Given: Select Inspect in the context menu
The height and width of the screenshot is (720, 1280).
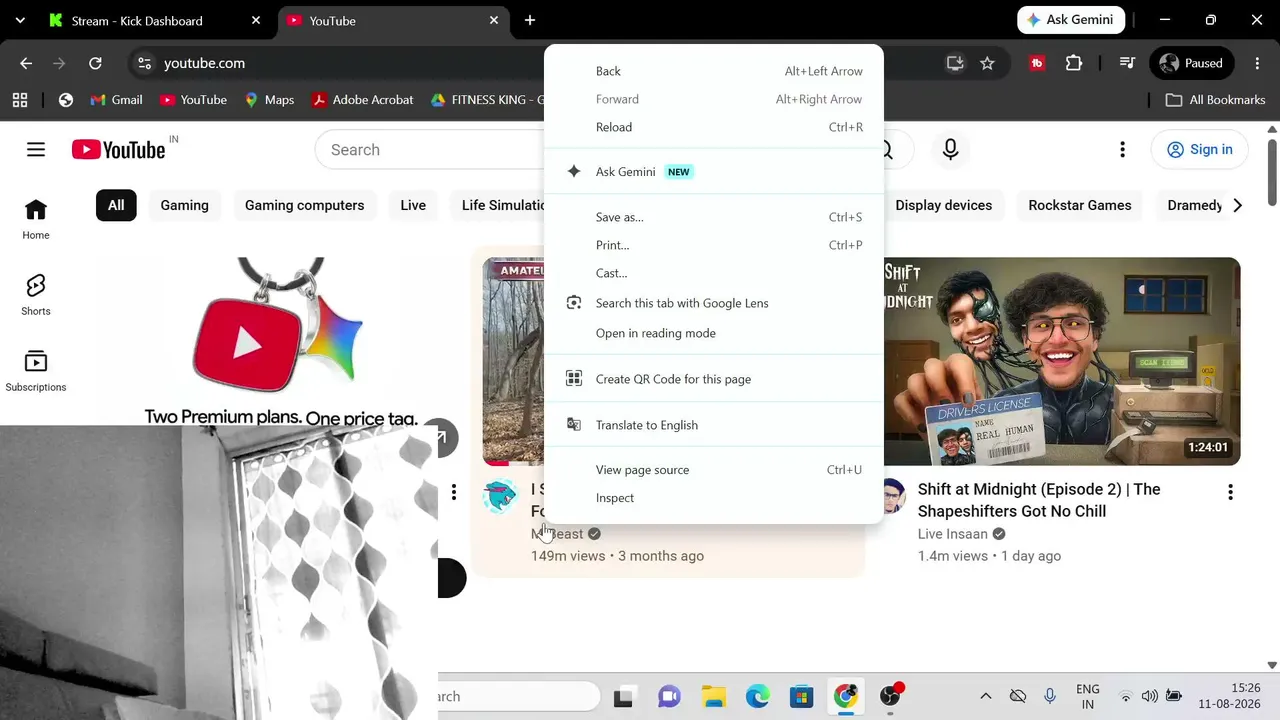Looking at the screenshot, I should [714, 498].
